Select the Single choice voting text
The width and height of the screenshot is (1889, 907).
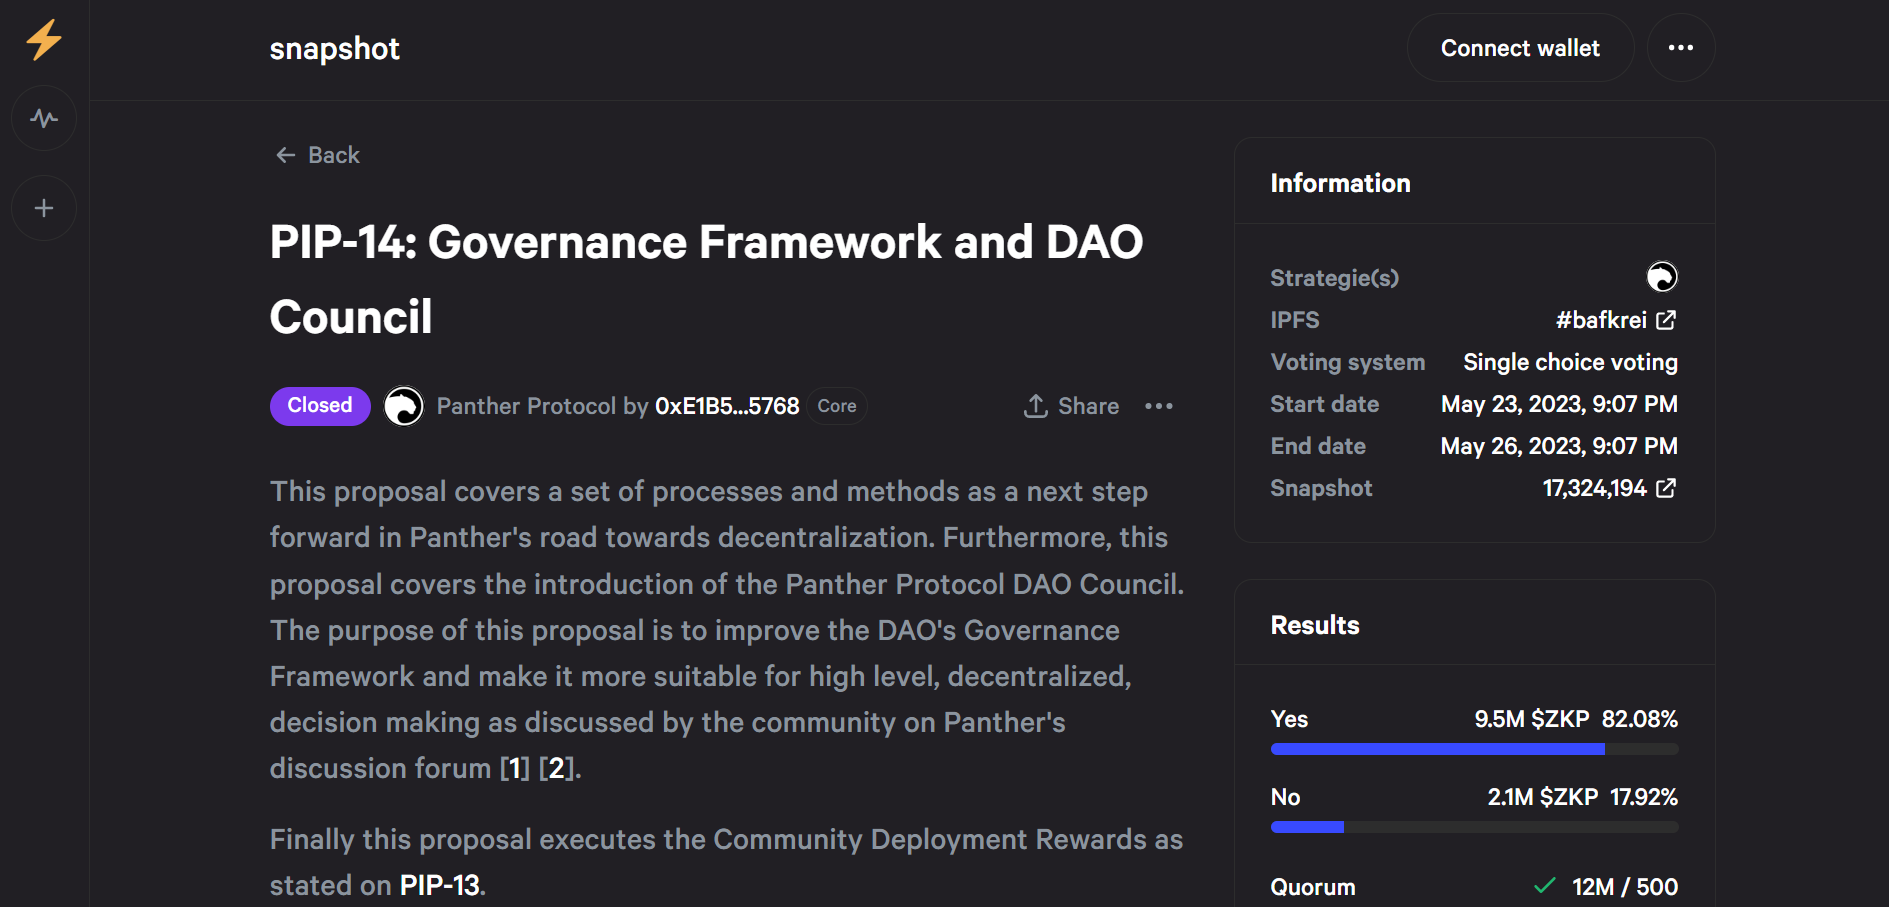coord(1570,362)
